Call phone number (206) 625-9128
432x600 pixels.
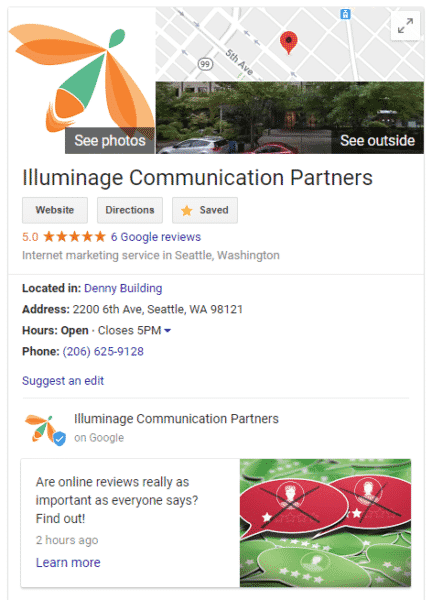[103, 351]
